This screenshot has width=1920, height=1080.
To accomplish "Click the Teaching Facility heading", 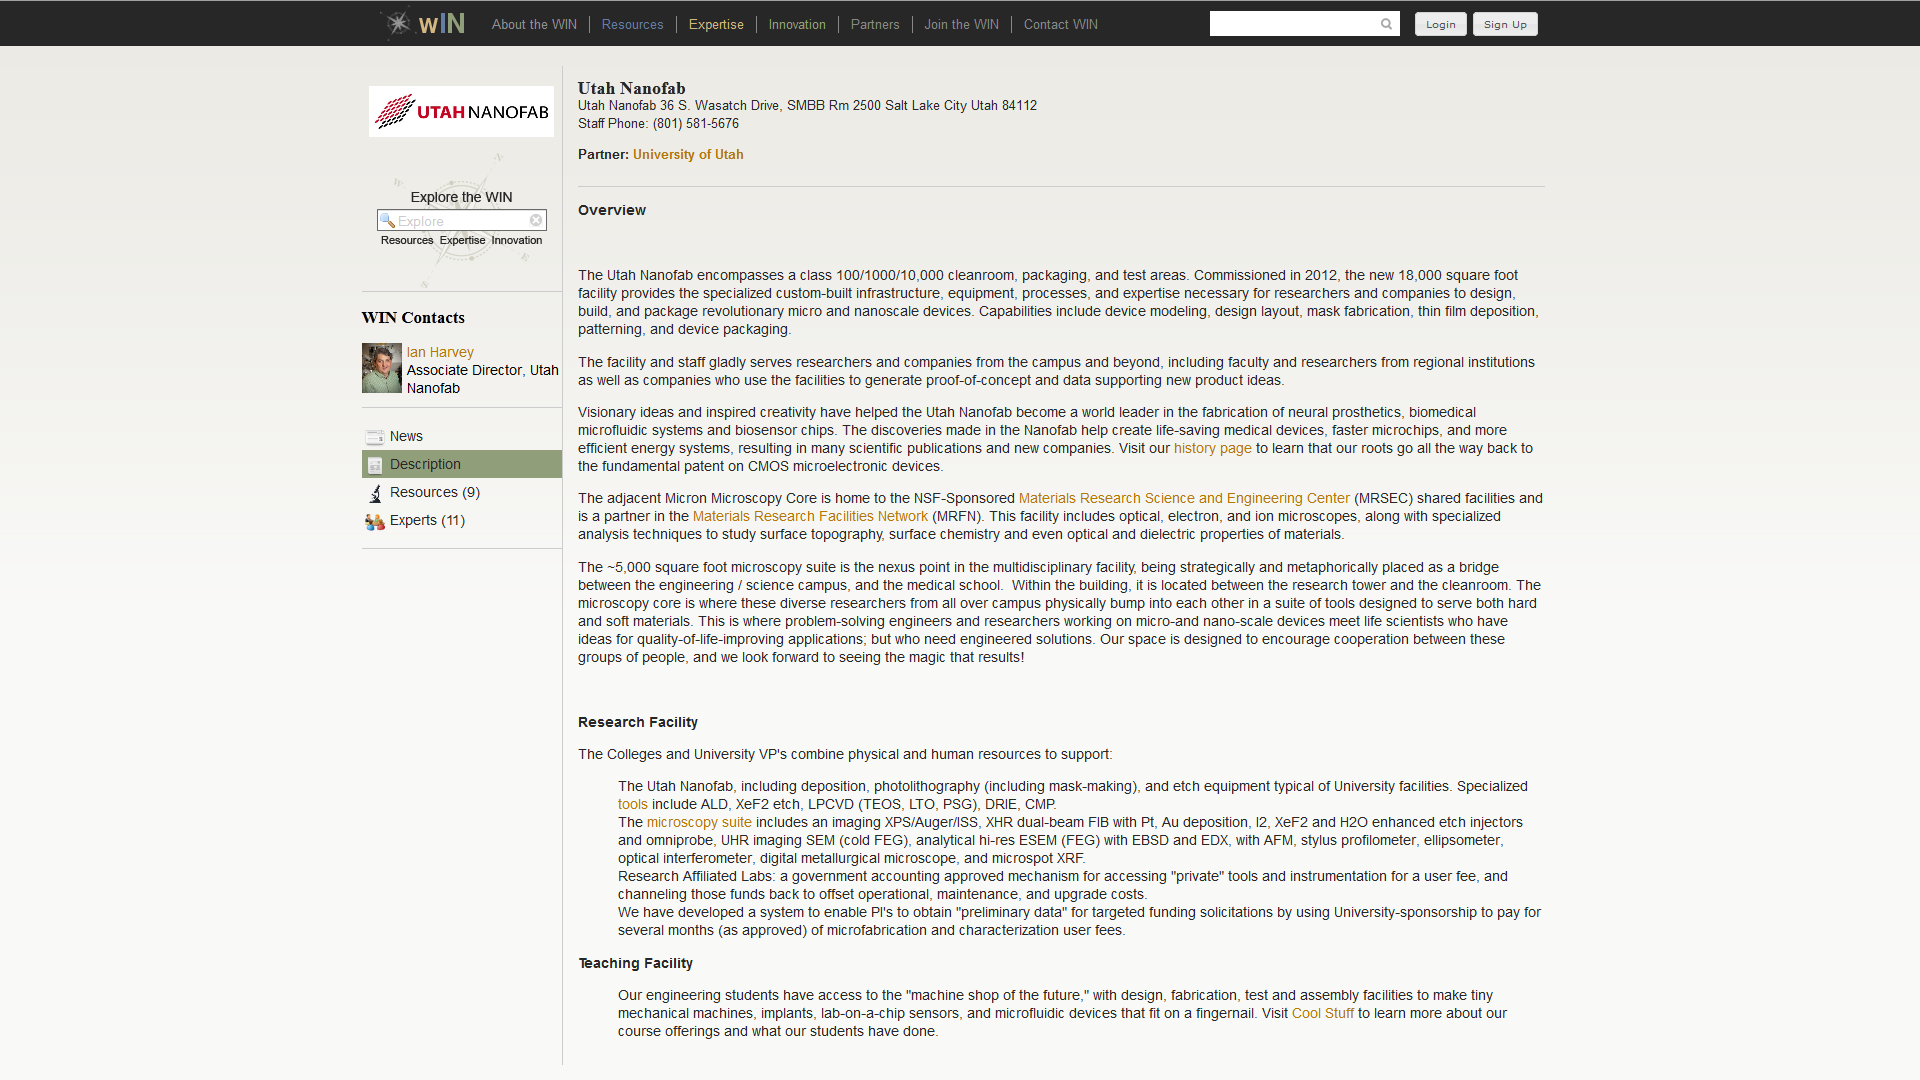I will click(x=635, y=963).
